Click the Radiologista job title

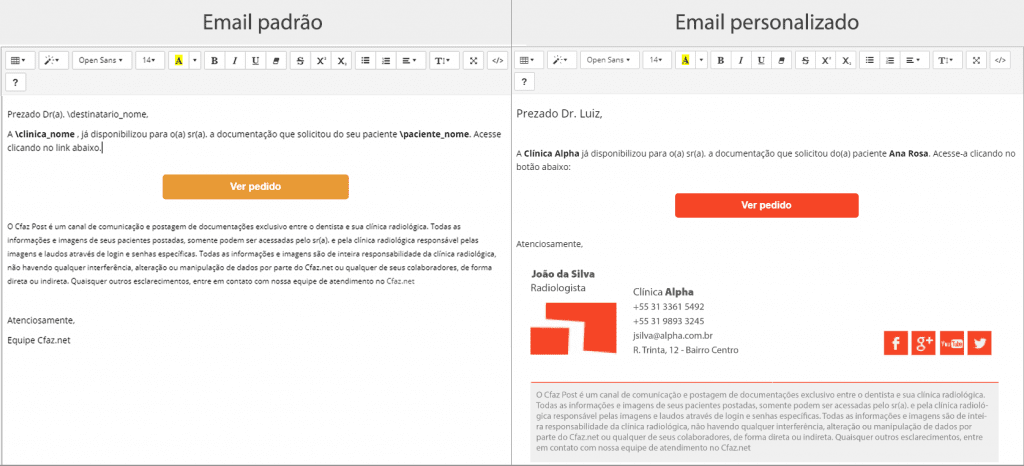point(558,288)
